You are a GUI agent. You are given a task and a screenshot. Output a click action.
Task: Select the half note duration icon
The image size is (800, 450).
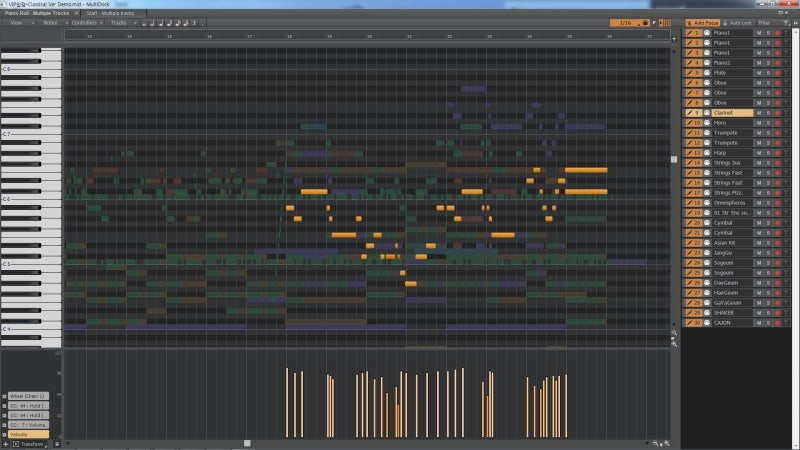[x=152, y=23]
